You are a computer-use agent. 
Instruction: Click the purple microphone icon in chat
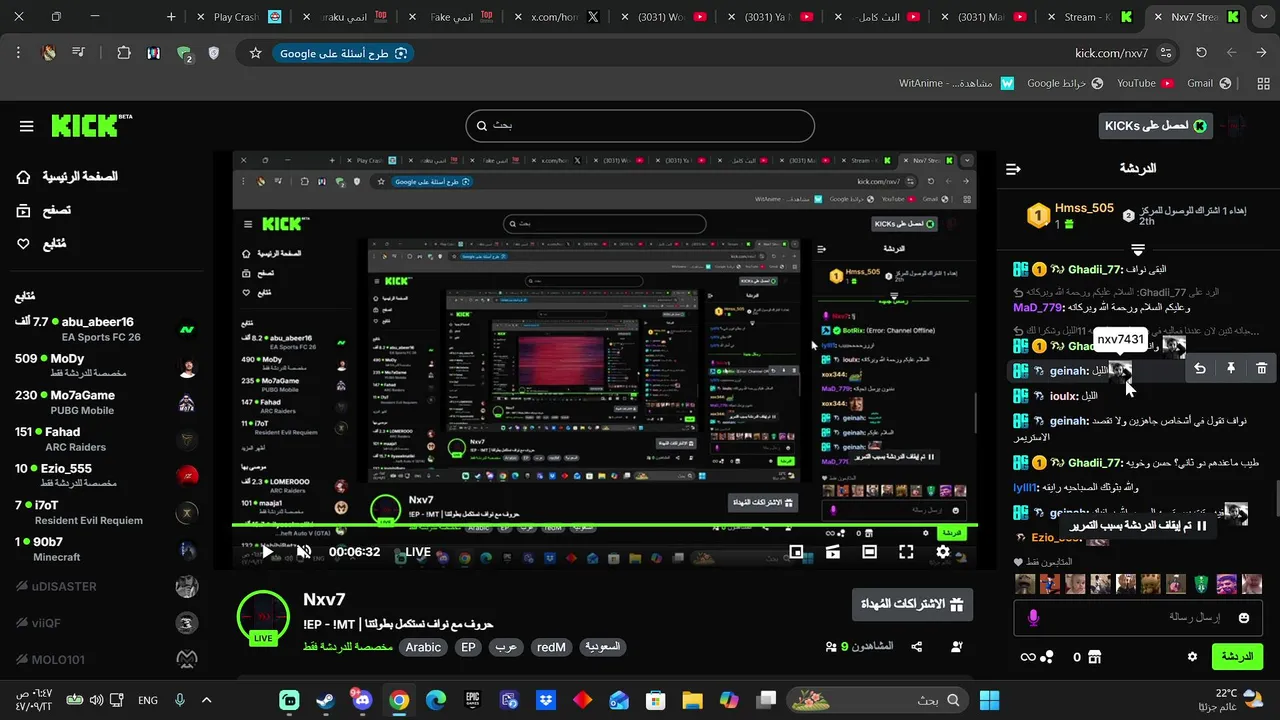coord(1034,618)
